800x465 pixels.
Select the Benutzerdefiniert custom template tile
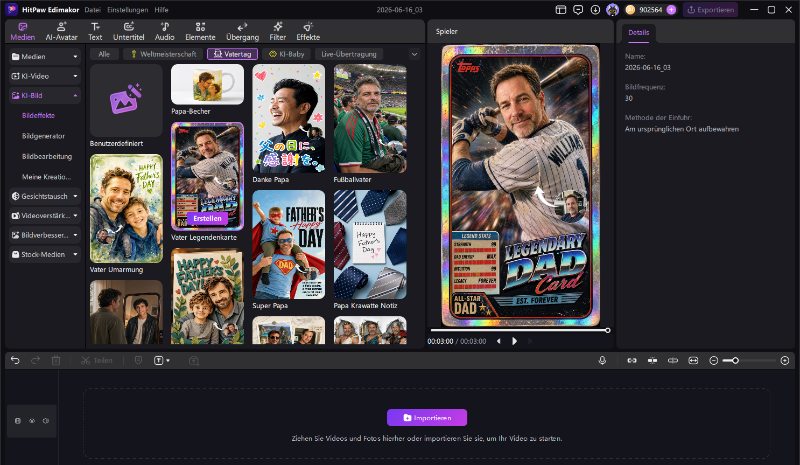tap(126, 100)
